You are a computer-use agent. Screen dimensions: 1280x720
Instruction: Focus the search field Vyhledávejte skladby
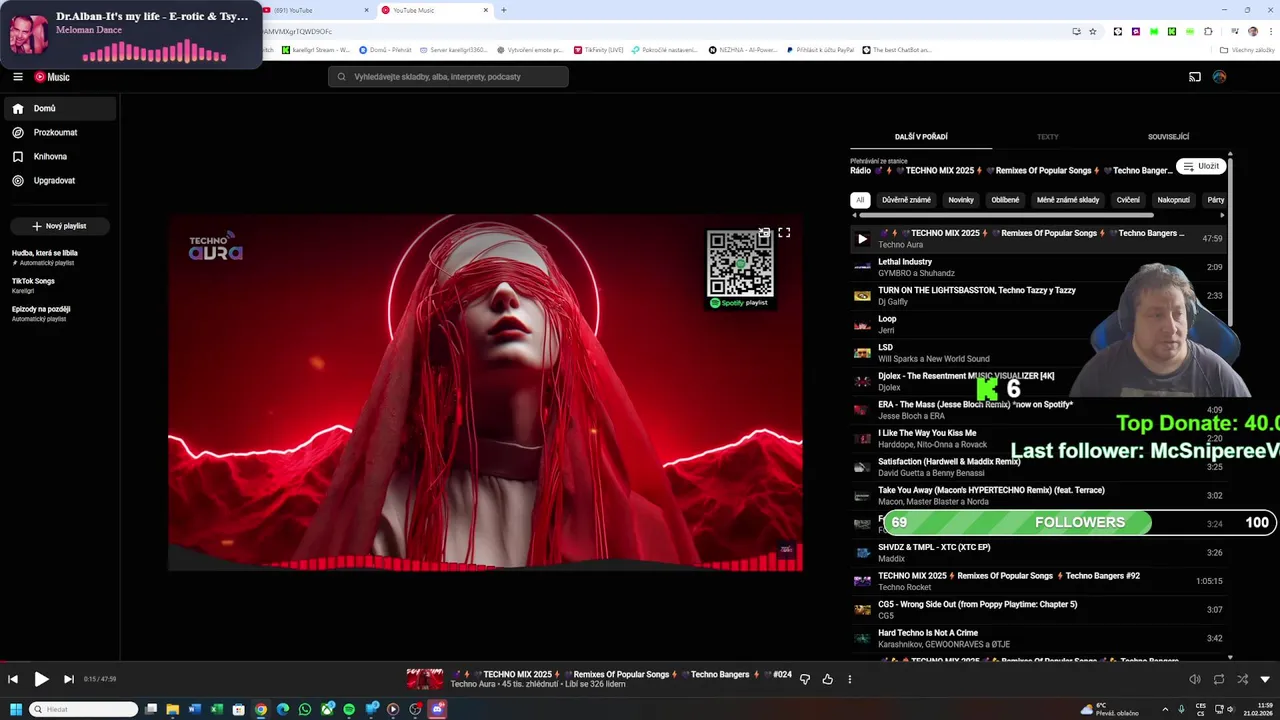pyautogui.click(x=448, y=77)
